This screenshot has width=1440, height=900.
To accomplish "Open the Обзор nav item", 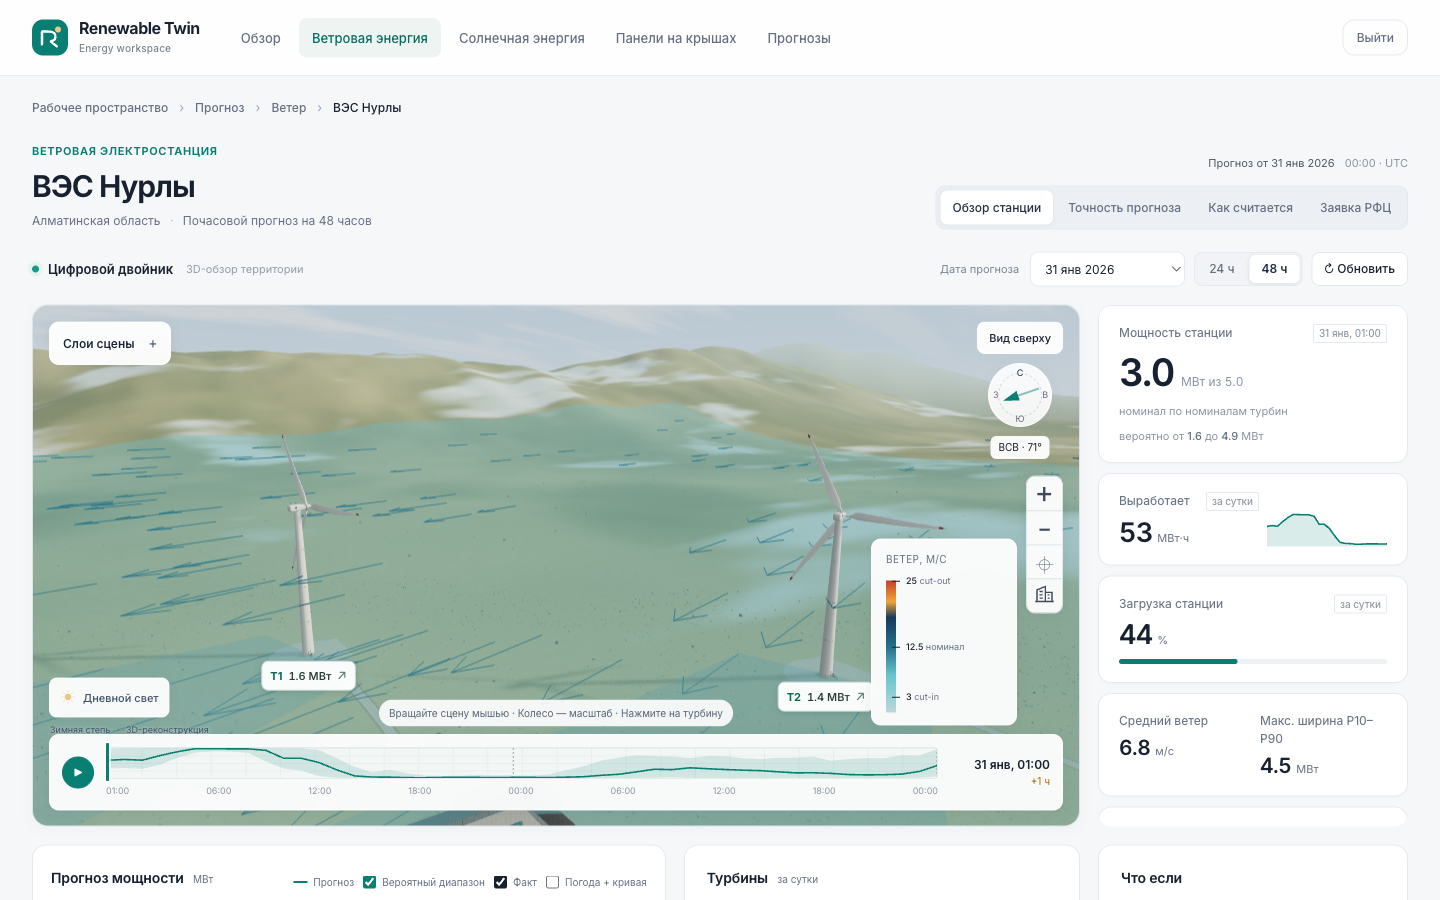I will pos(261,38).
